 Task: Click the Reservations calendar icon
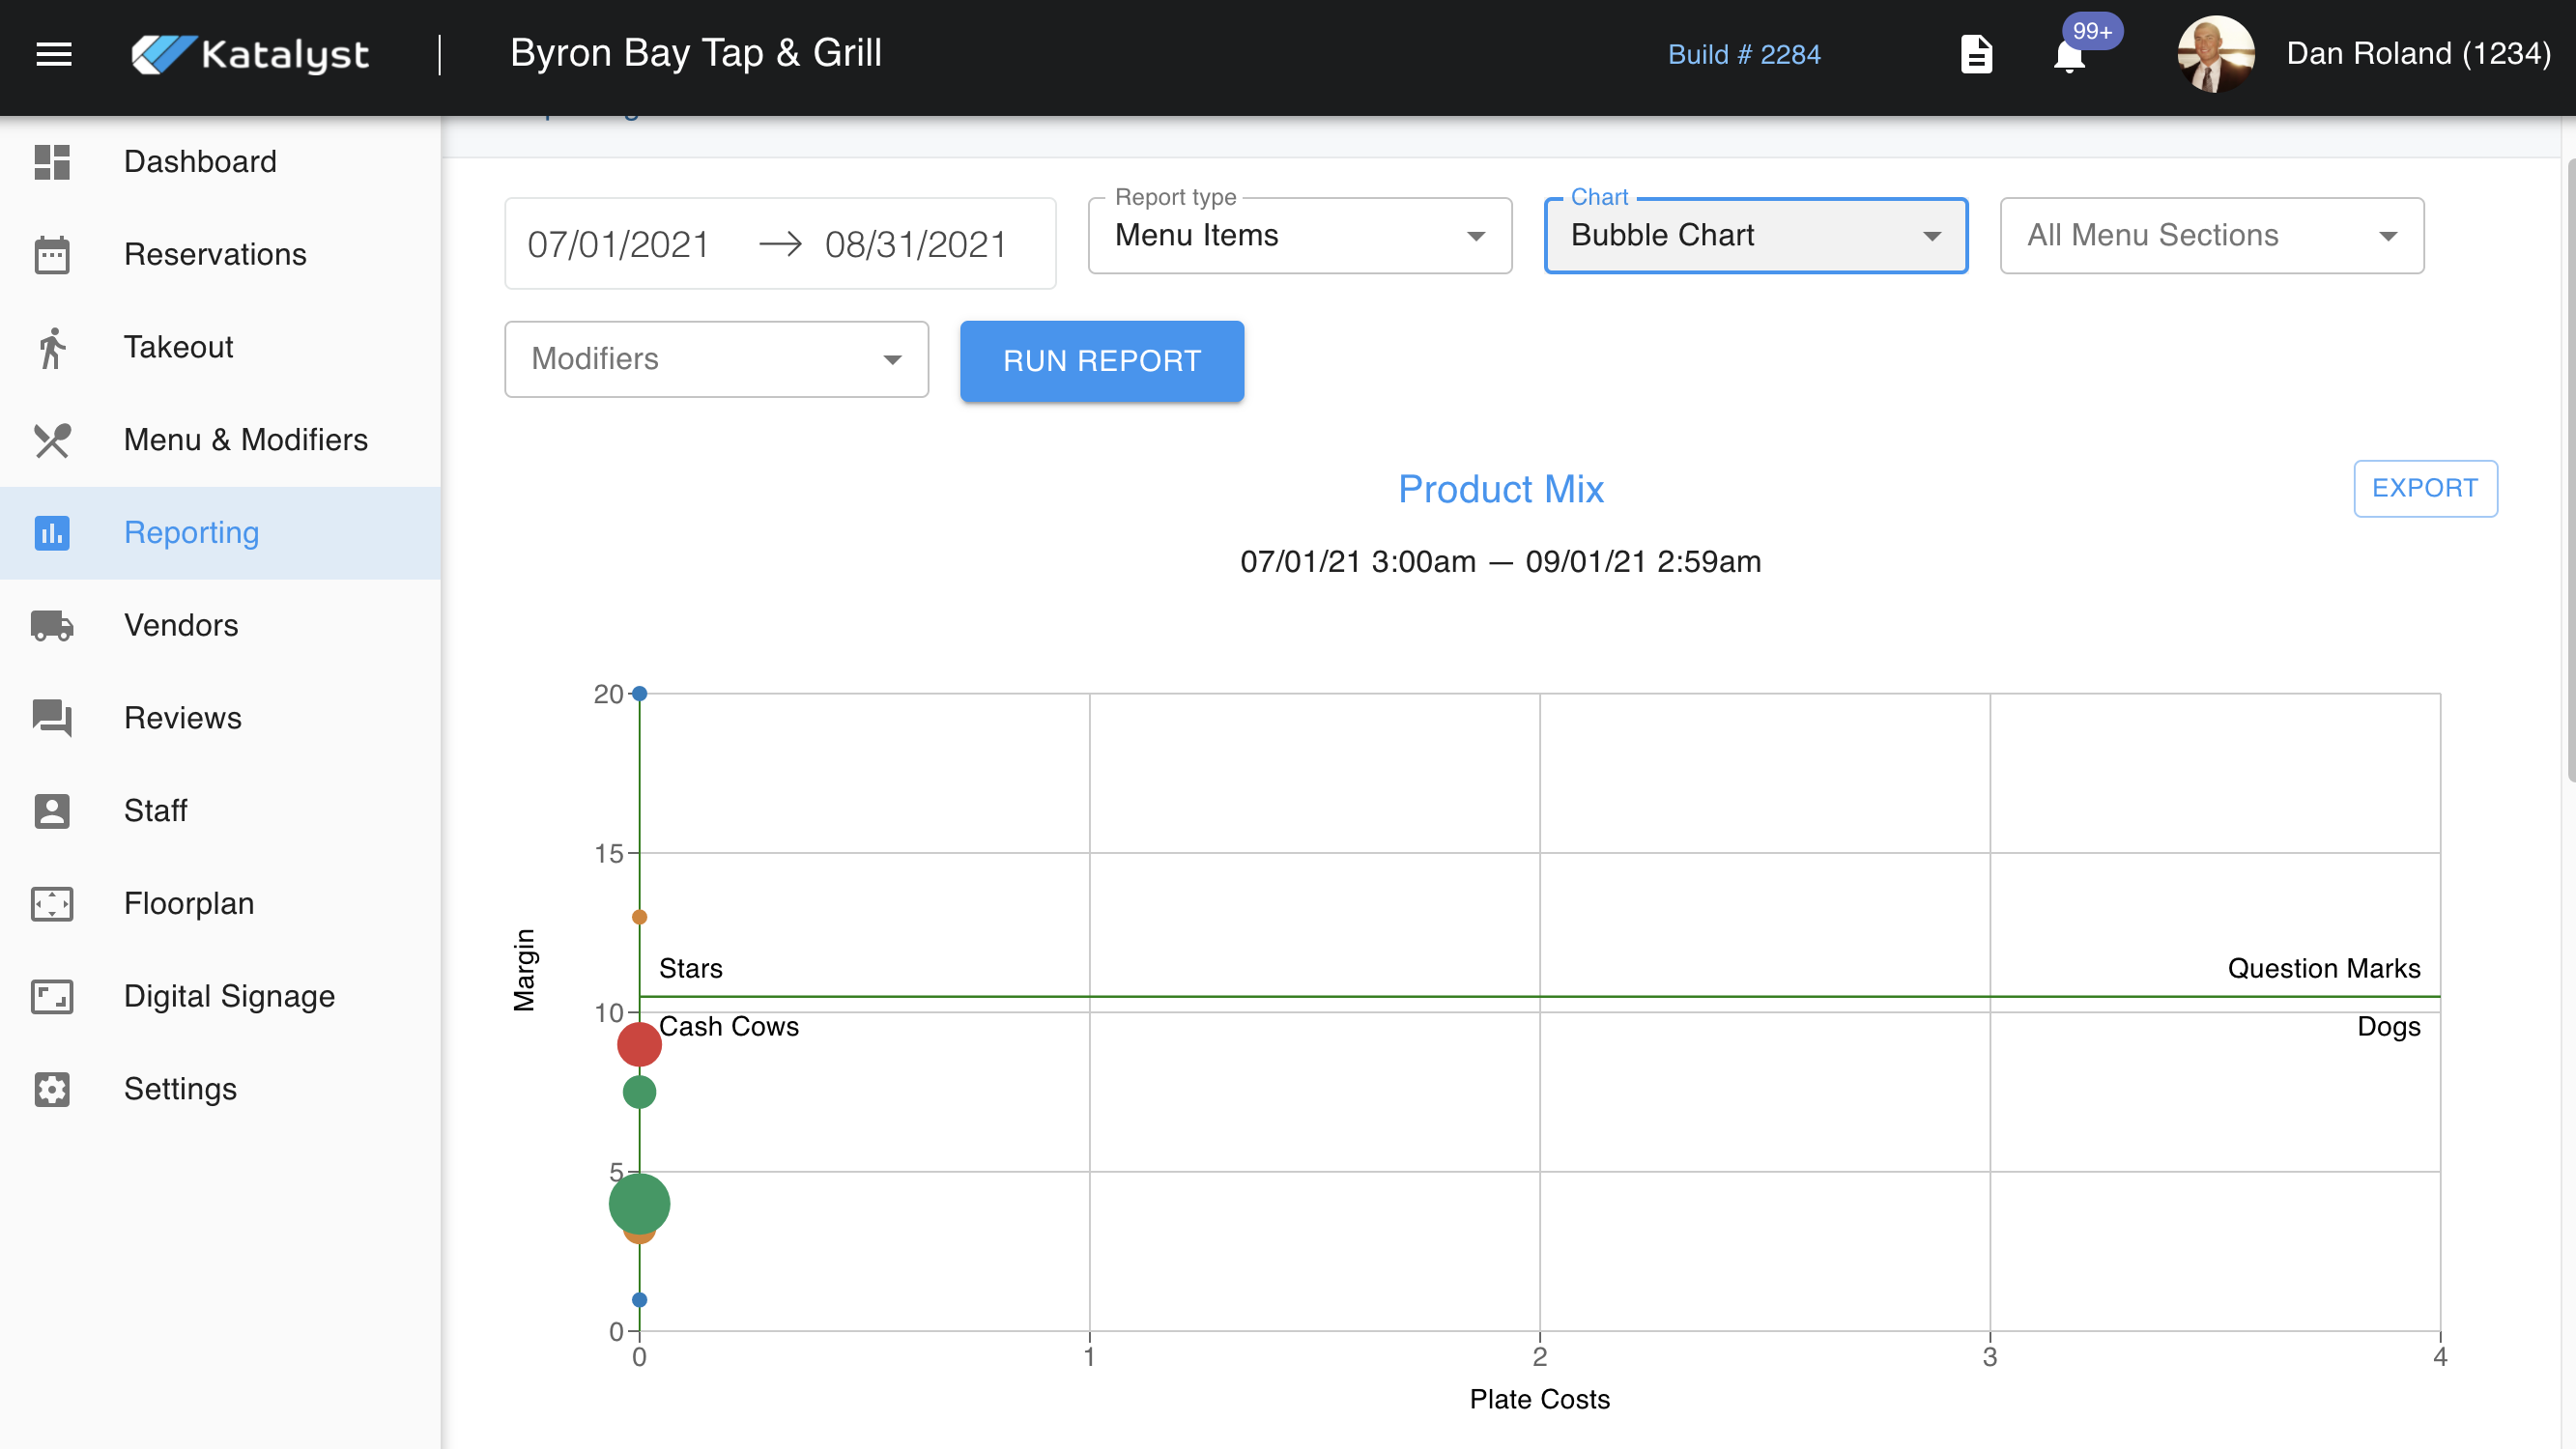(52, 255)
